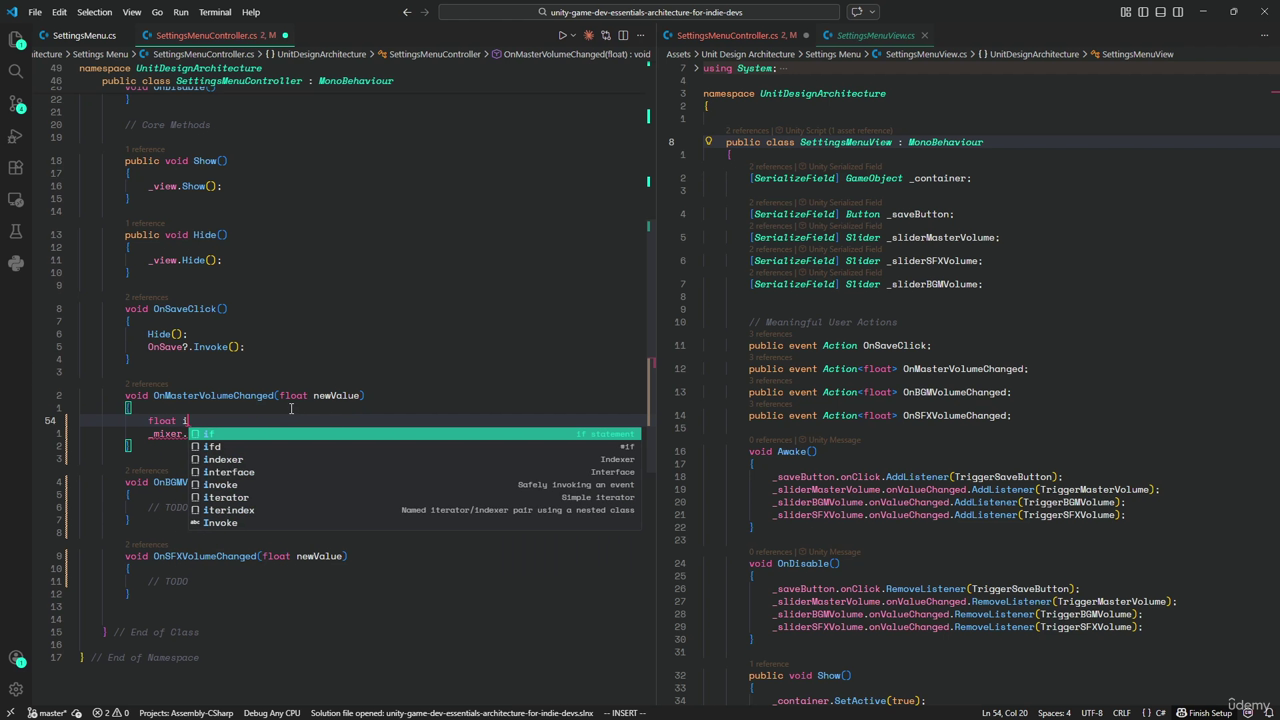The width and height of the screenshot is (1280, 720).
Task: Click the command center search box
Action: [x=639, y=12]
